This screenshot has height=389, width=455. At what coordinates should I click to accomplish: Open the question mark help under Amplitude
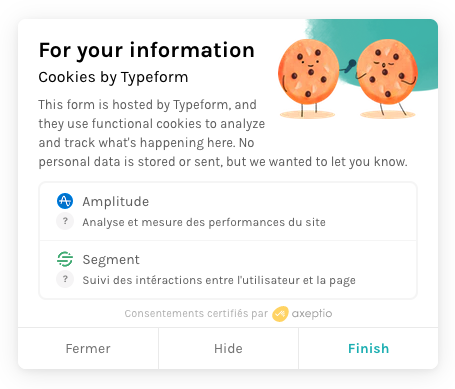pos(65,221)
